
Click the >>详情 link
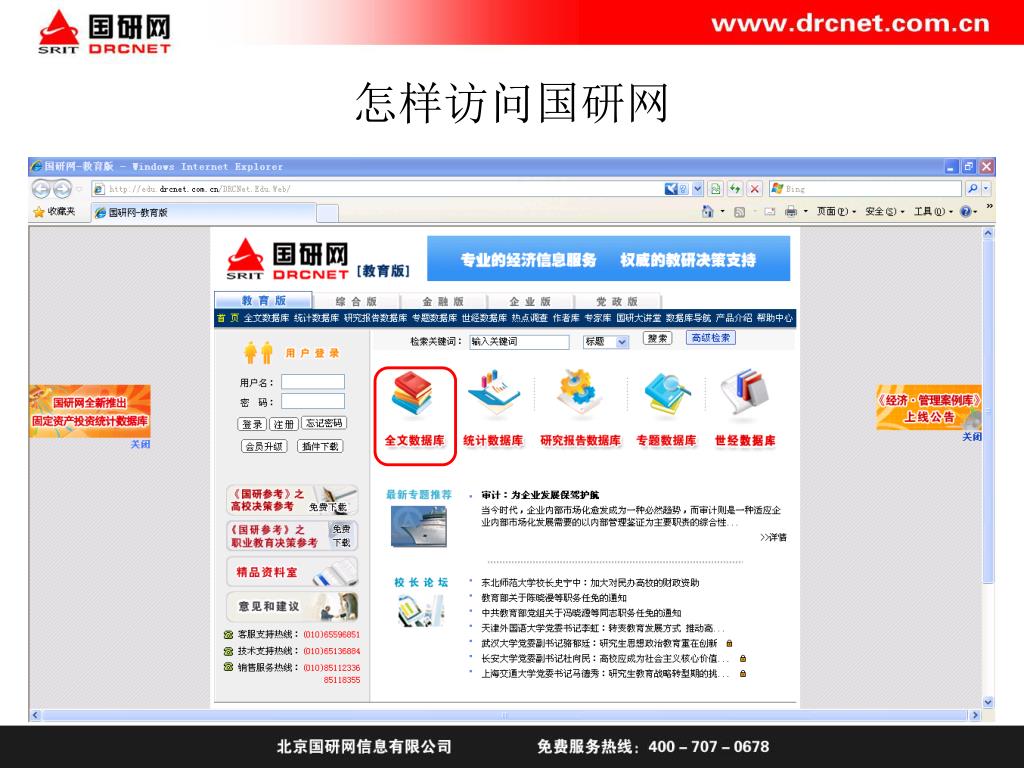pos(773,537)
